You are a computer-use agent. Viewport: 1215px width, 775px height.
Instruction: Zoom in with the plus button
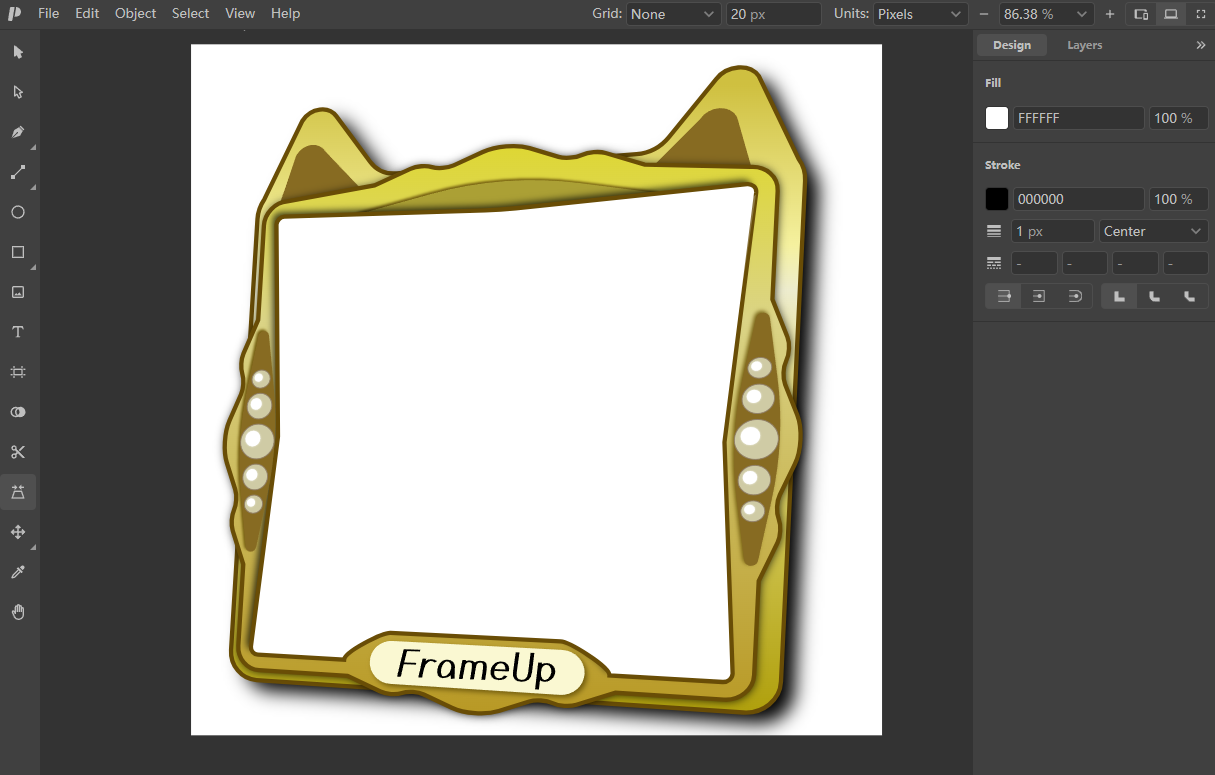1110,14
